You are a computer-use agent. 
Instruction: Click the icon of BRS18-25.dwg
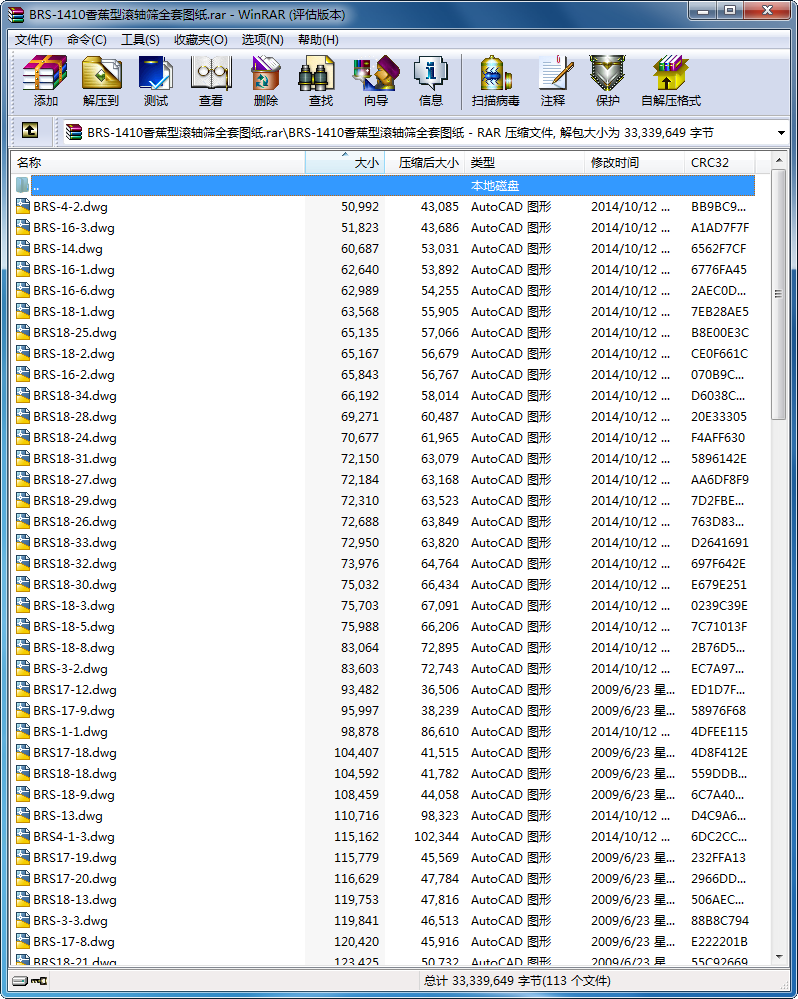coord(23,333)
